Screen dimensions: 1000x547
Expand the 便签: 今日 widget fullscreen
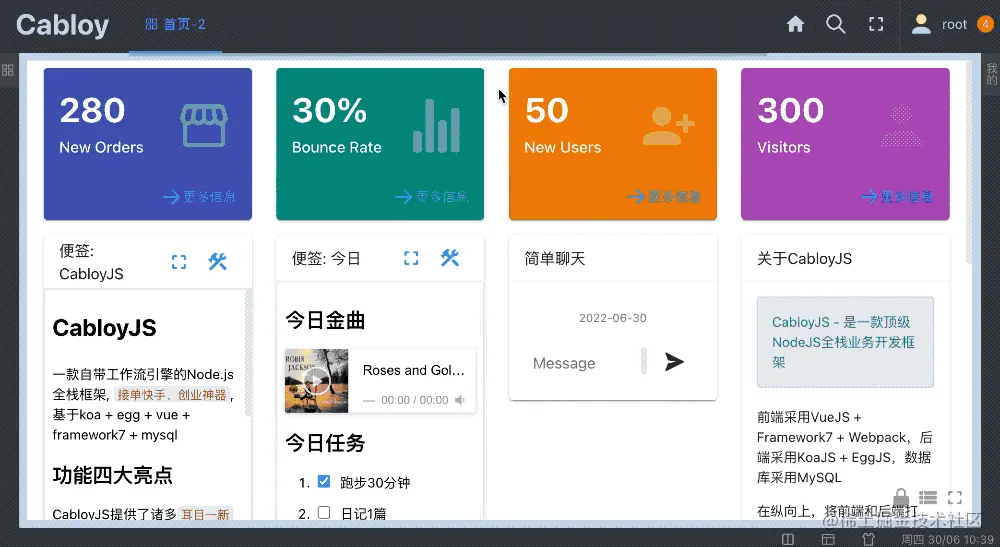[x=411, y=258]
